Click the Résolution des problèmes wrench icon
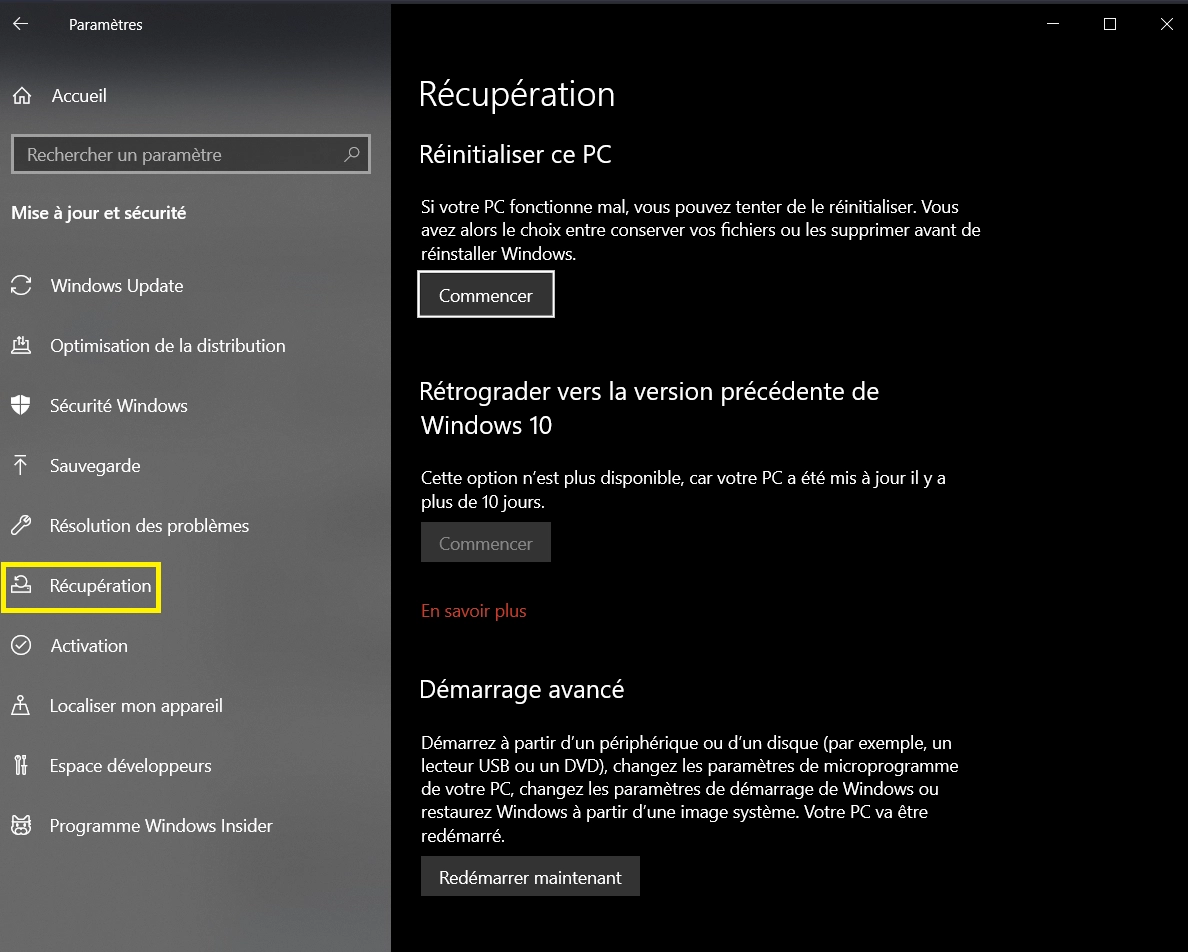 tap(21, 525)
